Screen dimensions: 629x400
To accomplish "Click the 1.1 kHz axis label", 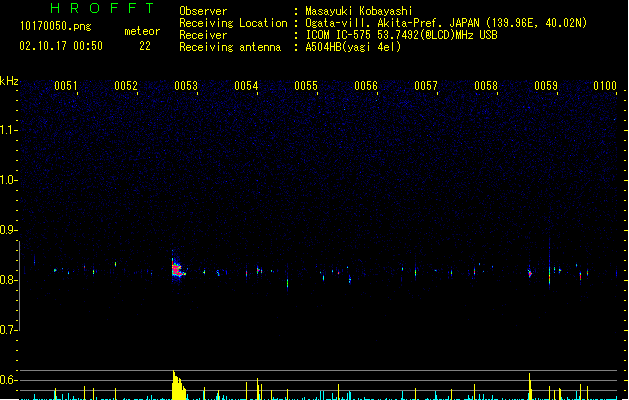I will [8, 130].
